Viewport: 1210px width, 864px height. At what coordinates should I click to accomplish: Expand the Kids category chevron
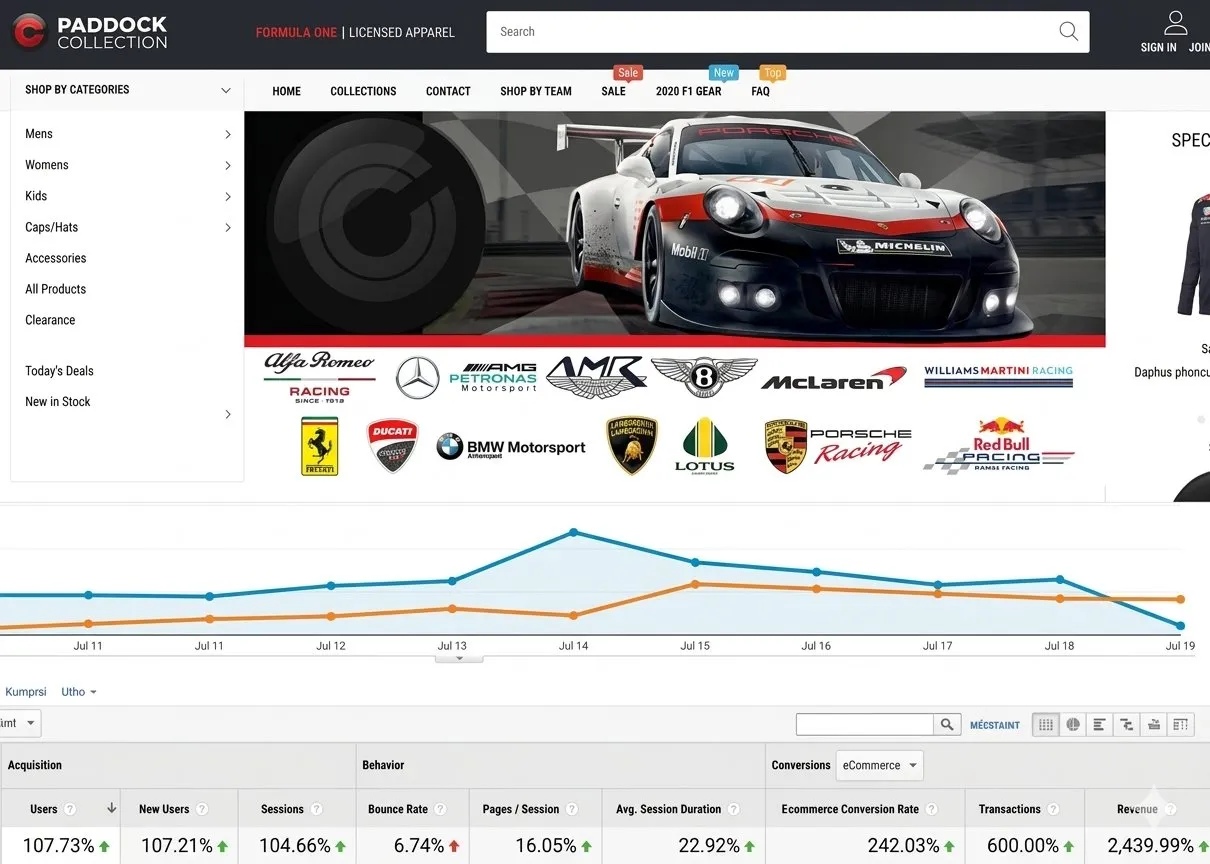[x=228, y=196]
